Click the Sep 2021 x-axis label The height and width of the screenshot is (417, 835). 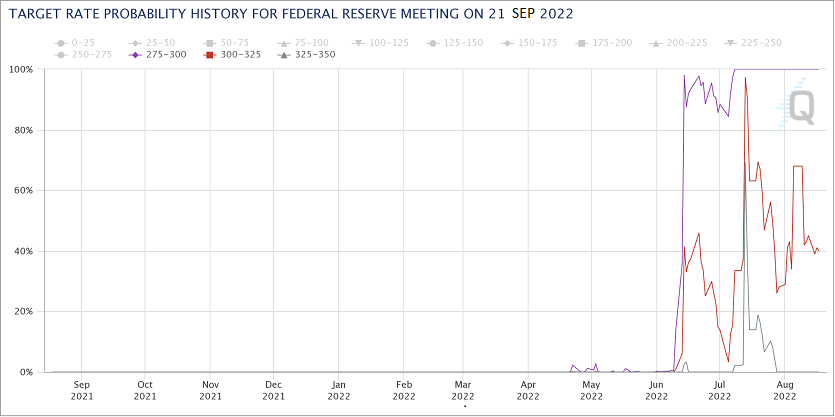pyautogui.click(x=81, y=389)
